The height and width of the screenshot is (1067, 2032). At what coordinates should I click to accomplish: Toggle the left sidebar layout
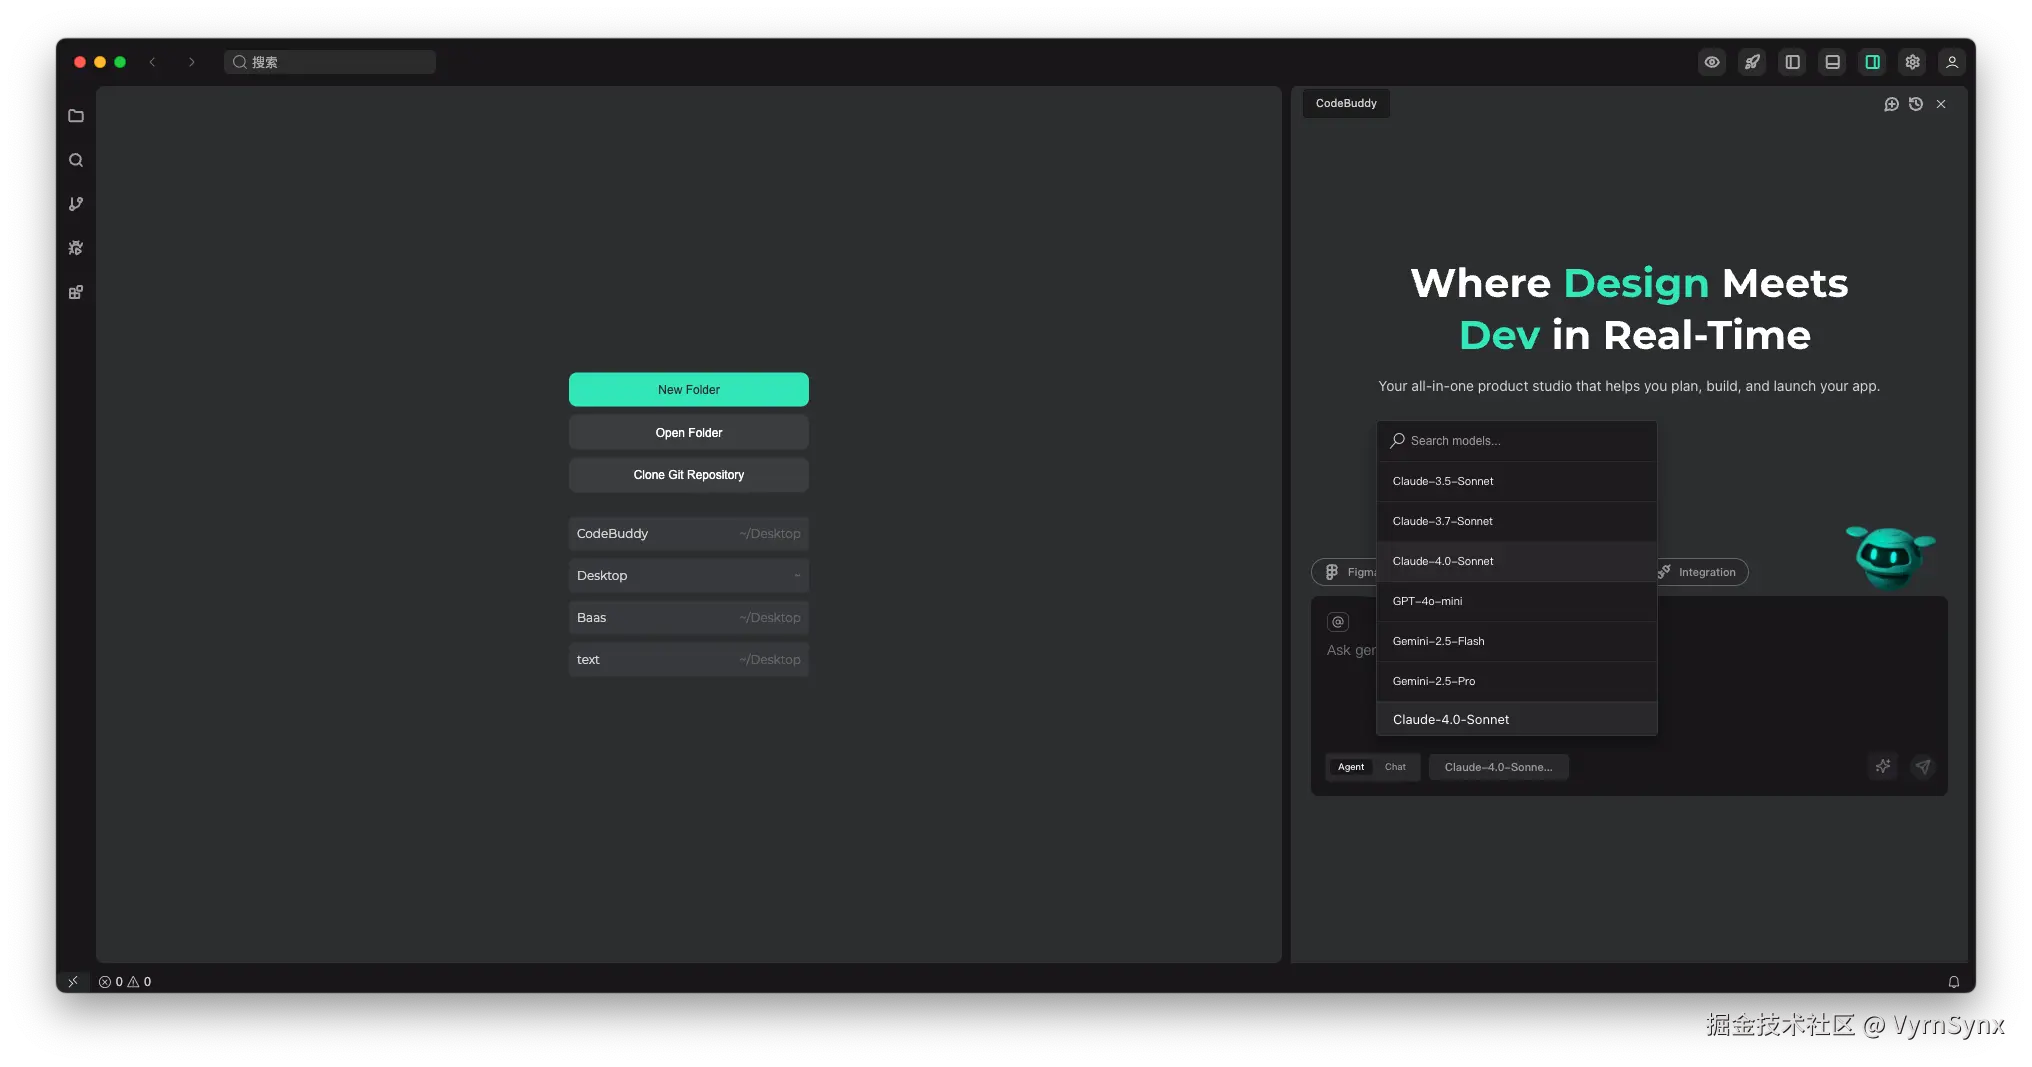(1792, 62)
